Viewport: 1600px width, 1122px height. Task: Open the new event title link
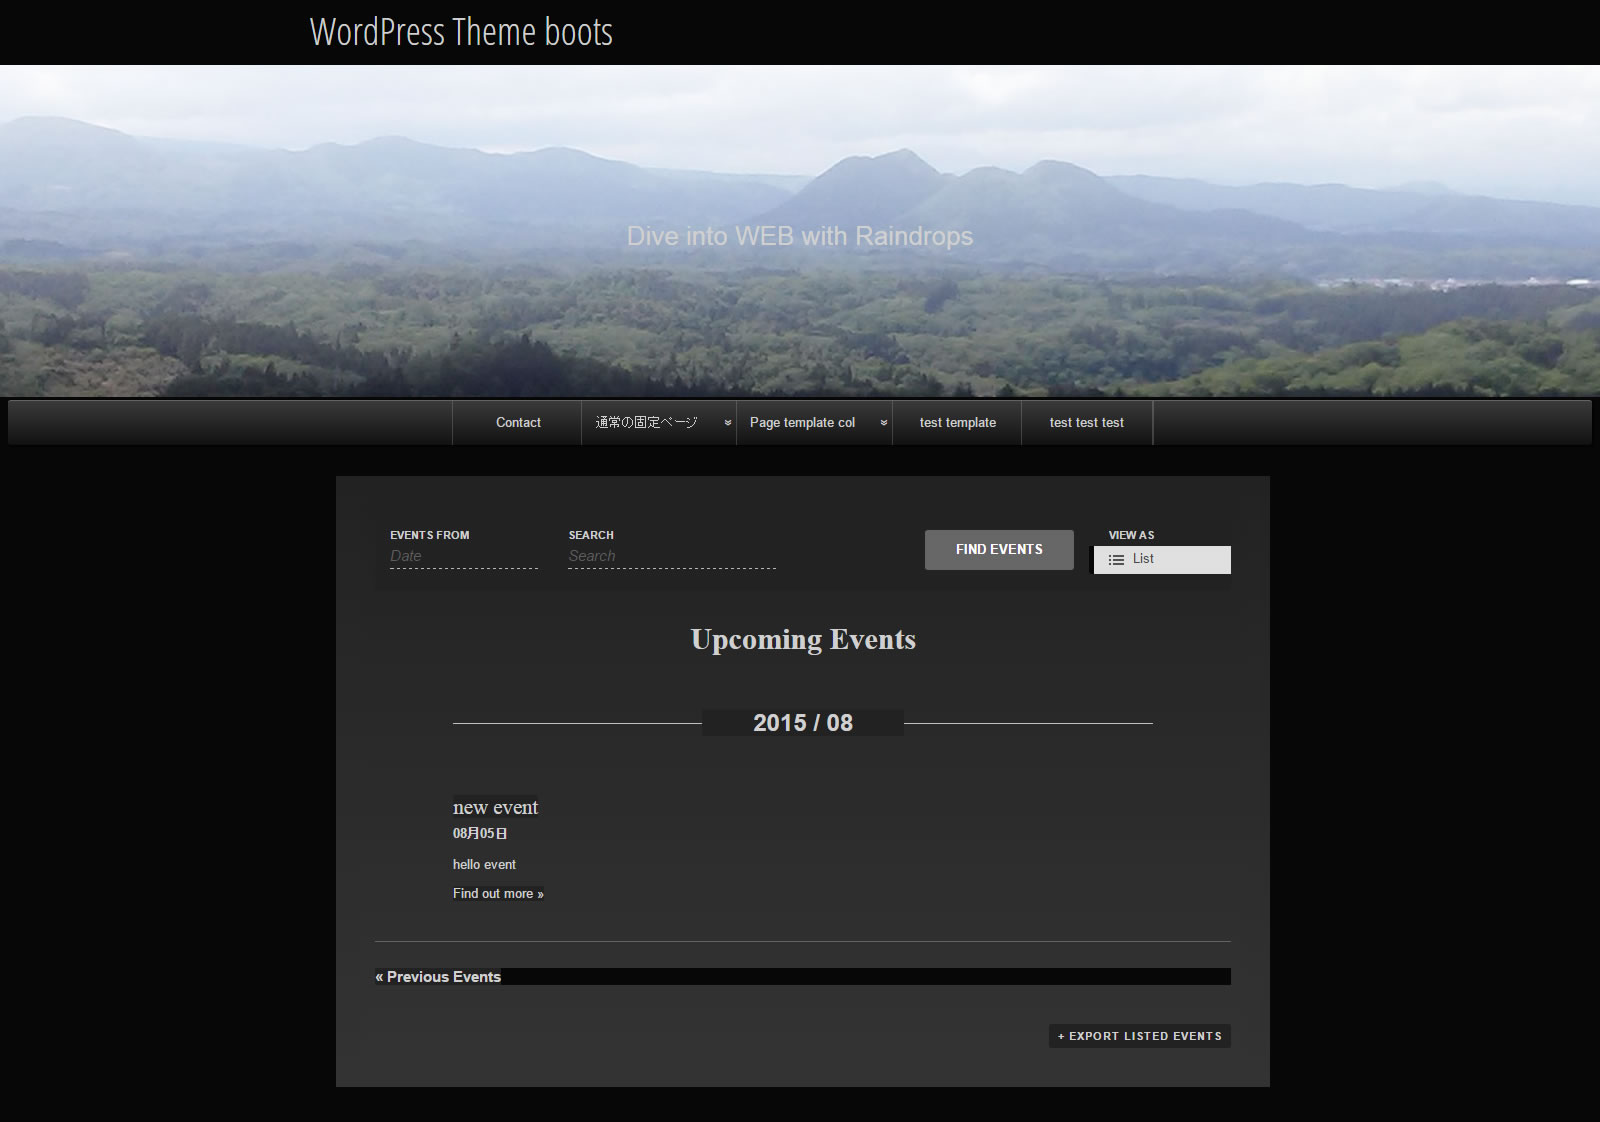point(495,807)
